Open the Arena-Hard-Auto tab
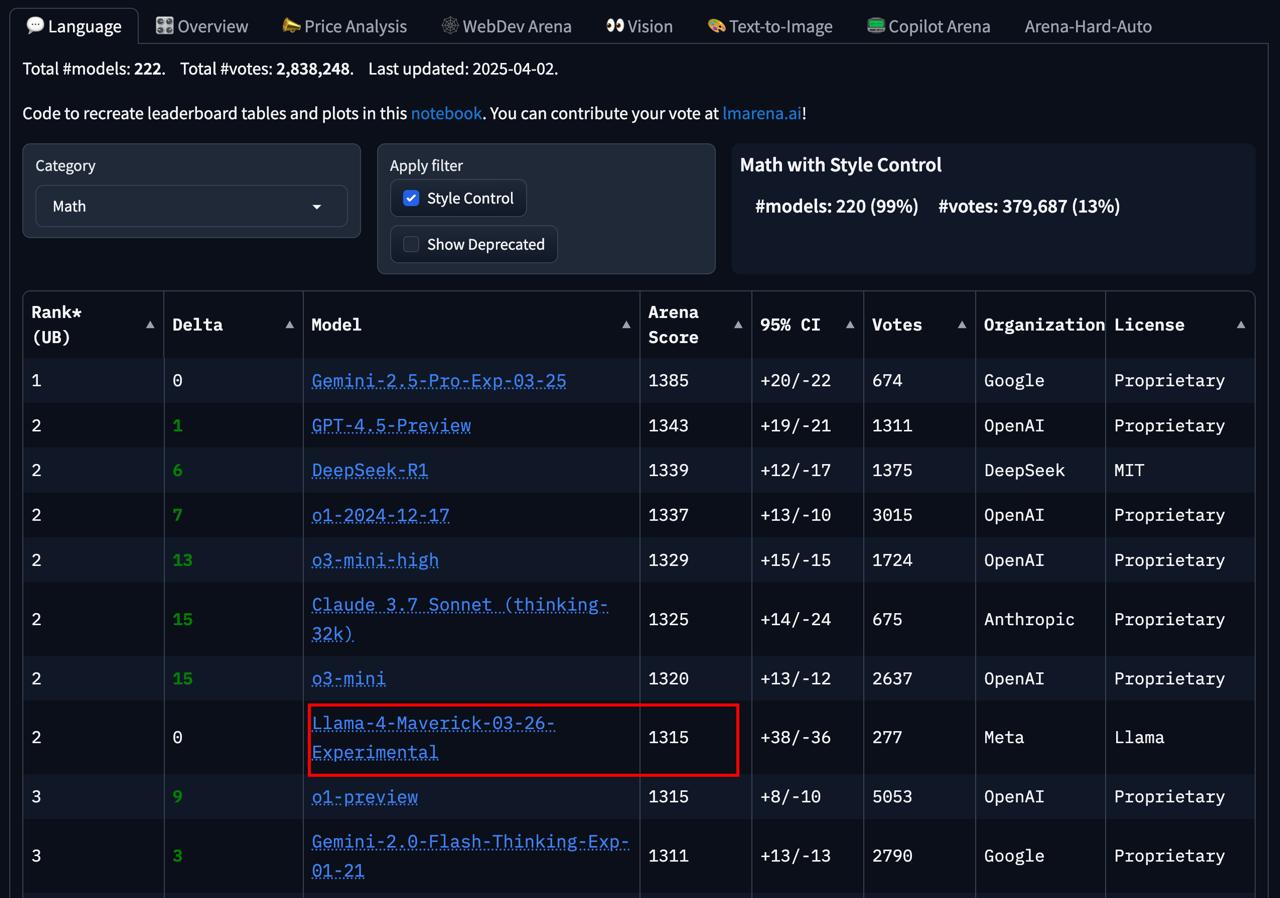Viewport: 1280px width, 898px height. [x=1088, y=26]
